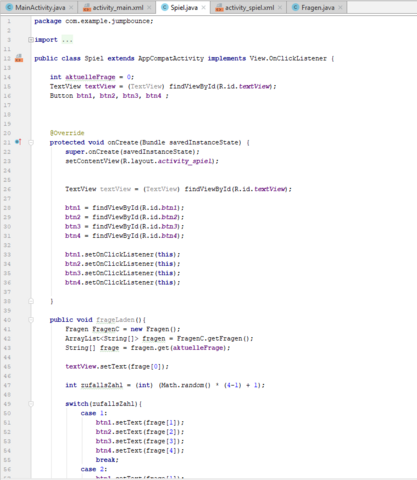Click the XML file icon on activity_spiel.xml tab
417x480 pixels.
coord(219,7)
